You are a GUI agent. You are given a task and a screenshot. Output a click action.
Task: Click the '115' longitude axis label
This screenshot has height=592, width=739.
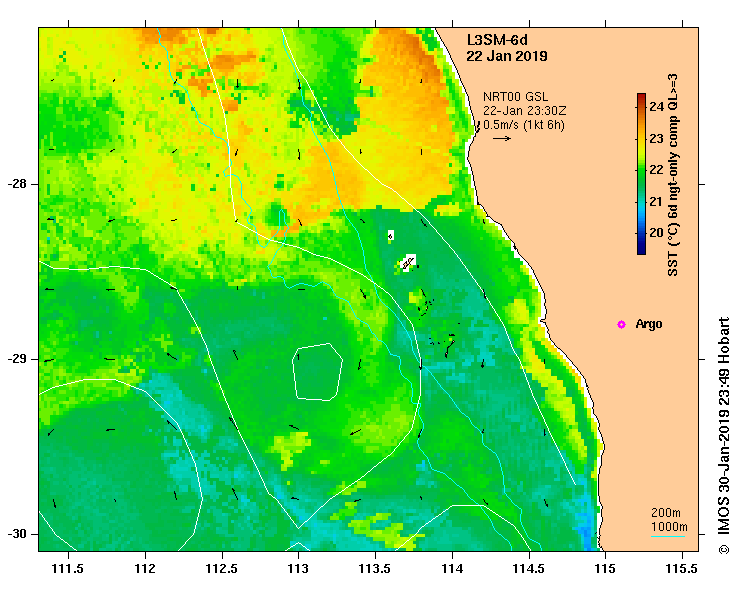tap(605, 568)
